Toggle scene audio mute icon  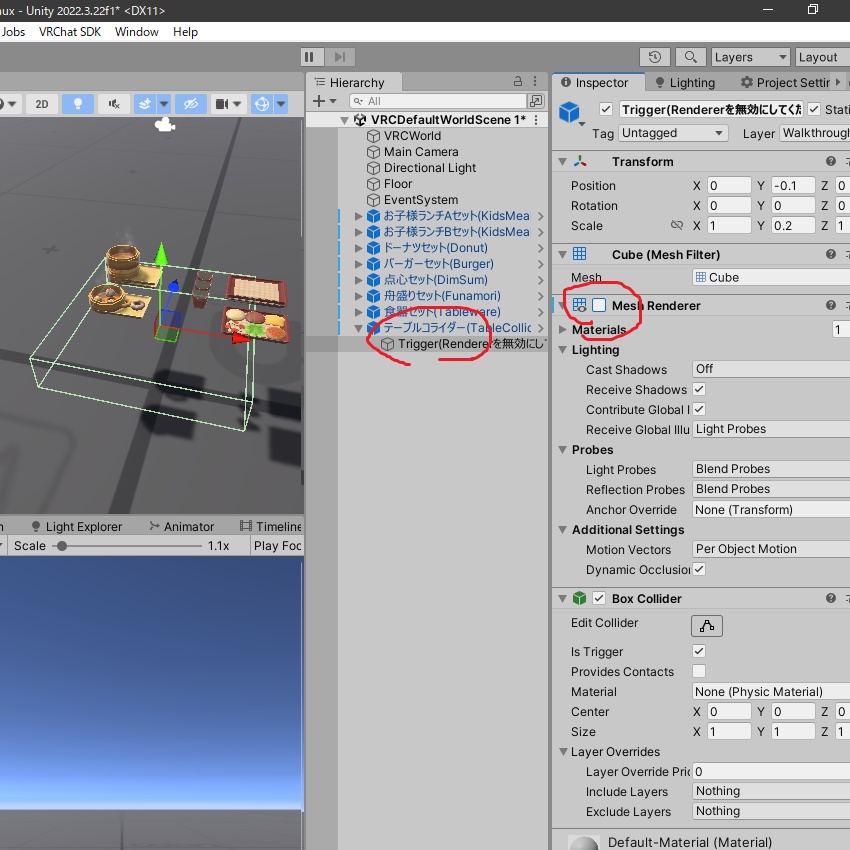[114, 104]
